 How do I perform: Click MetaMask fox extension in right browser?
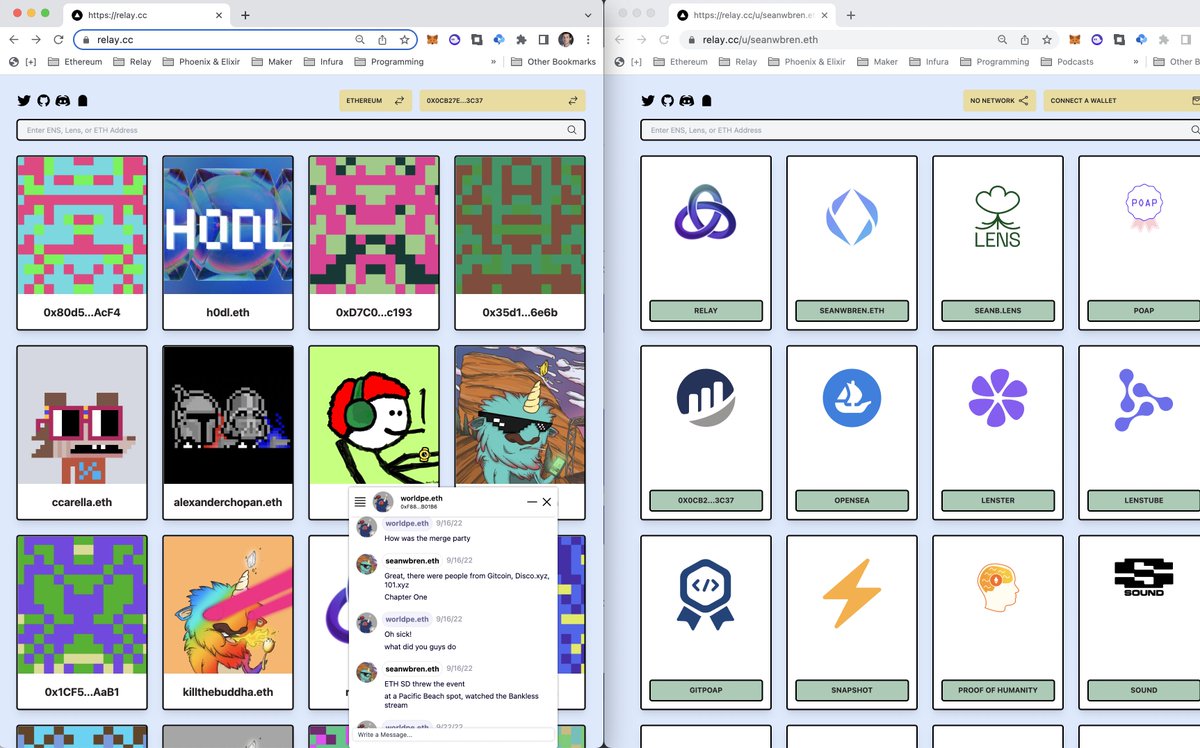click(1074, 40)
